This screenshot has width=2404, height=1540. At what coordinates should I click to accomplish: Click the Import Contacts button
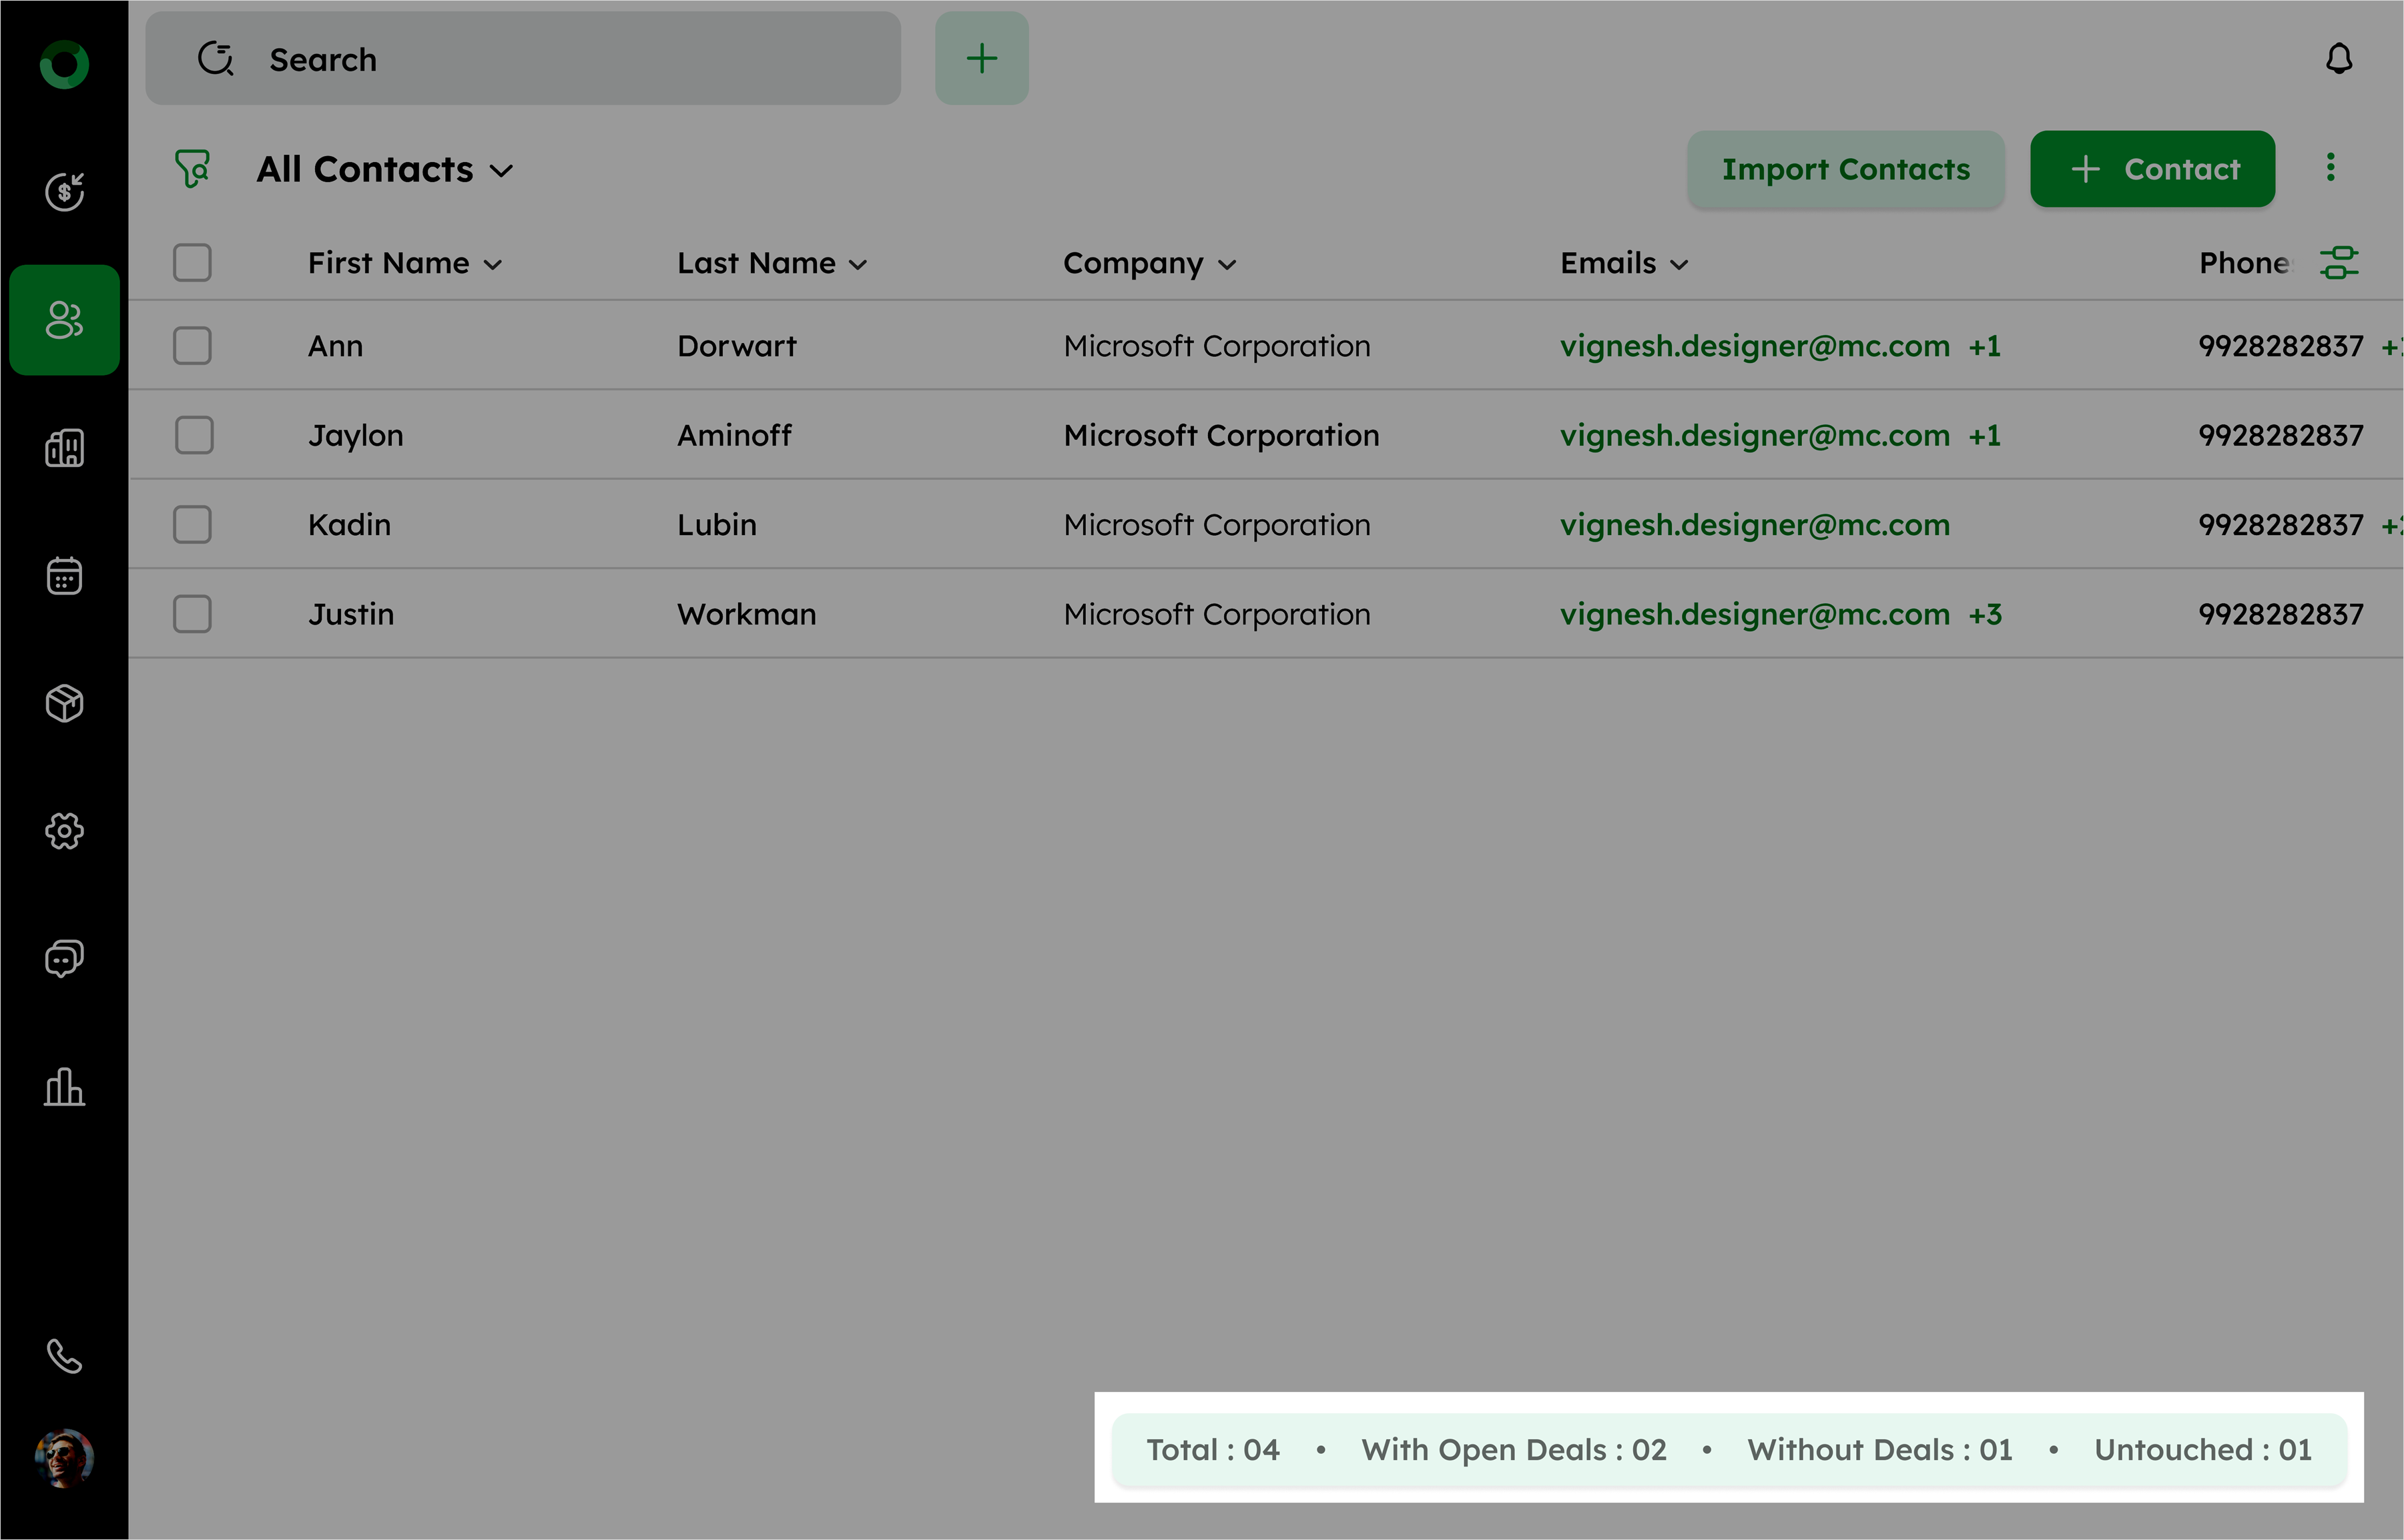click(1845, 169)
